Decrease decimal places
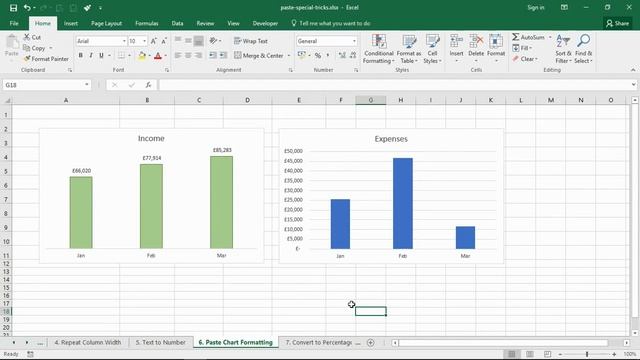Image resolution: width=640 pixels, height=360 pixels. [353, 56]
